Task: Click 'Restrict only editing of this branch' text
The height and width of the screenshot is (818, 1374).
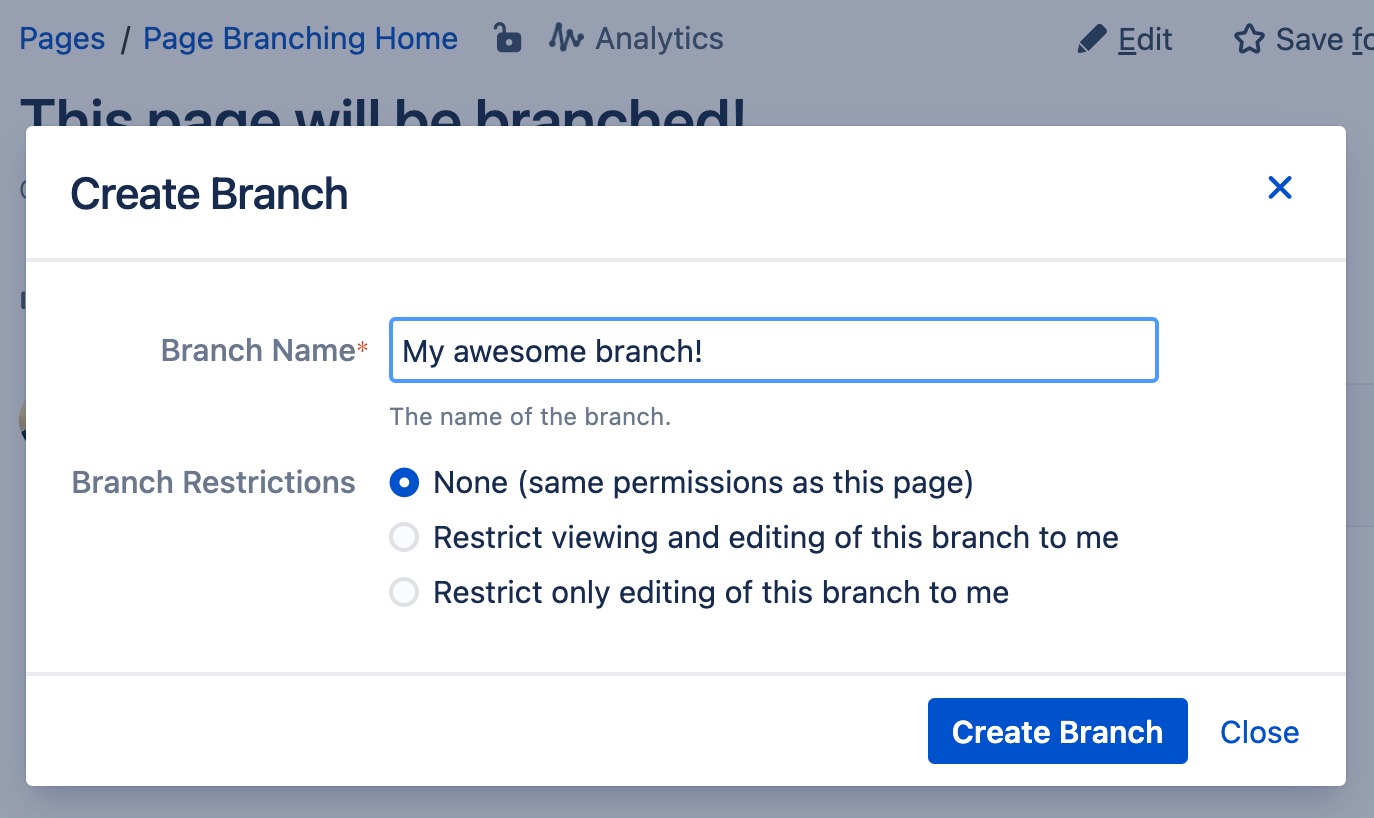Action: (720, 593)
